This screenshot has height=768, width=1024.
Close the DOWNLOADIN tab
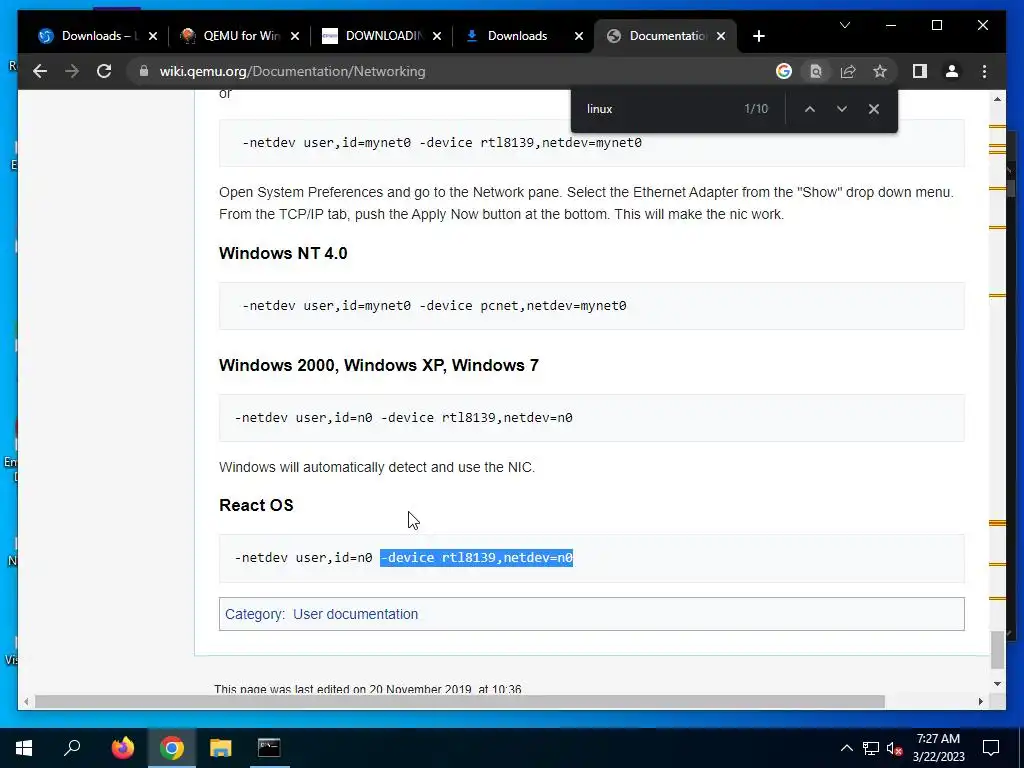(x=437, y=36)
